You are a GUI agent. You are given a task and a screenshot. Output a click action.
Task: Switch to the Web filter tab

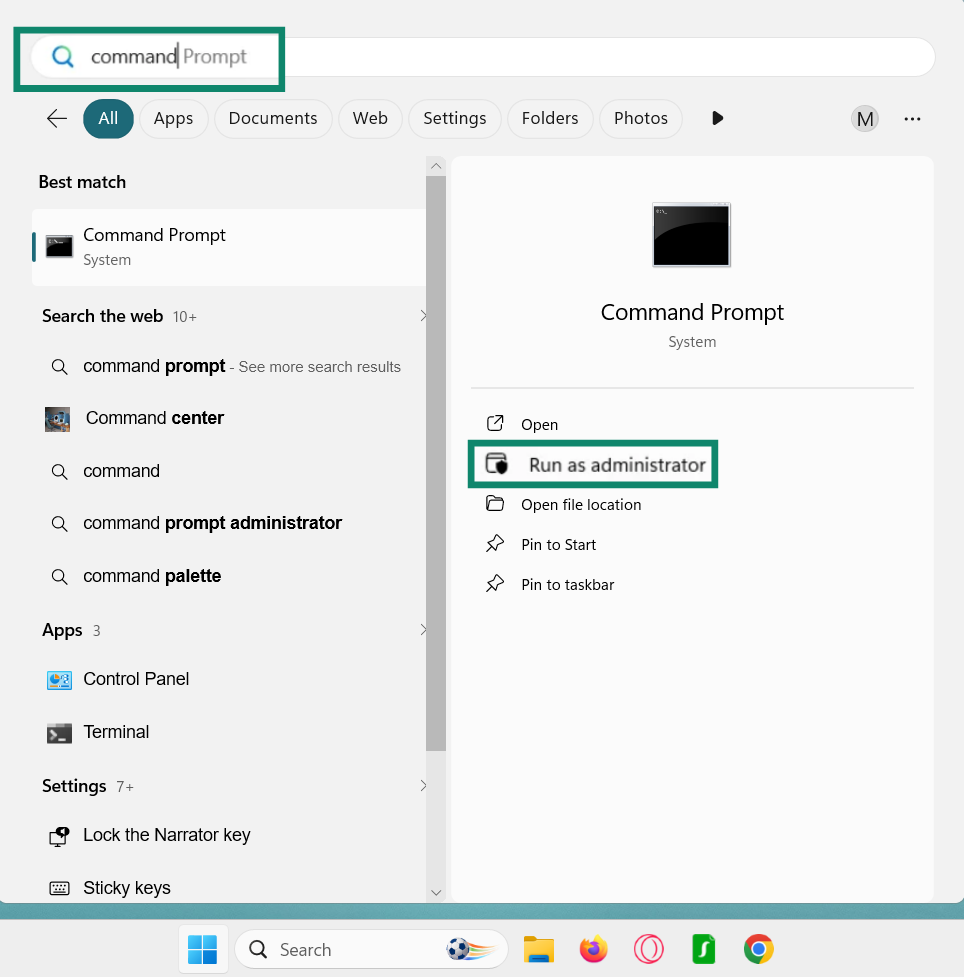[370, 118]
